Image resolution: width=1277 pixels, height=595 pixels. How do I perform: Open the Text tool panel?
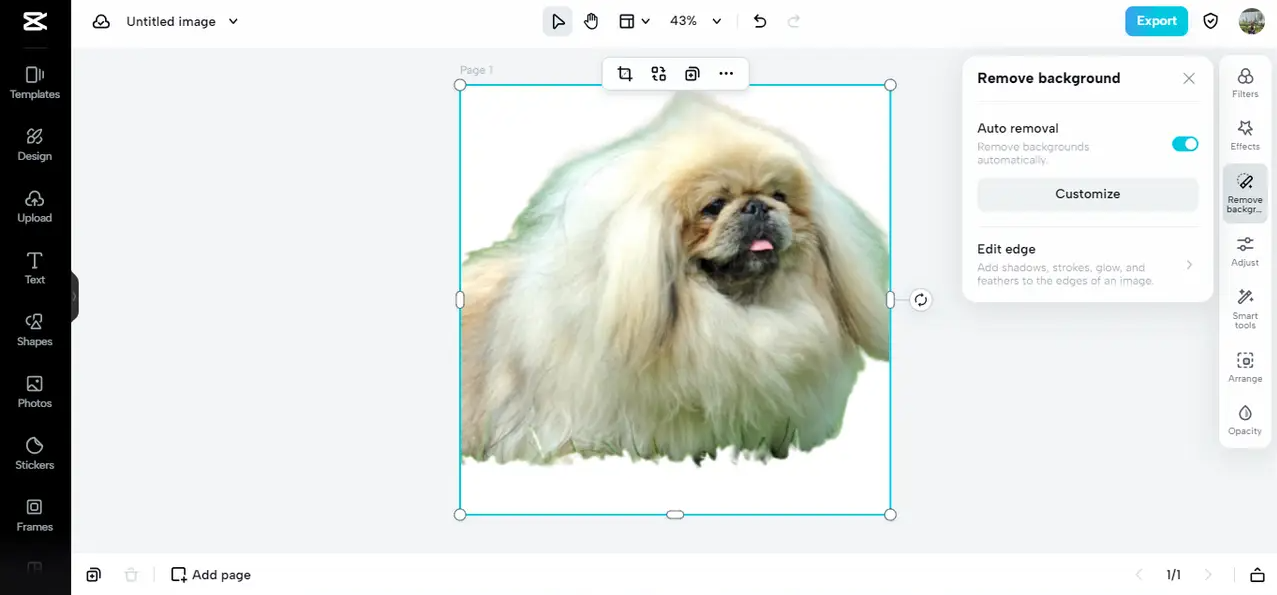pyautogui.click(x=35, y=268)
